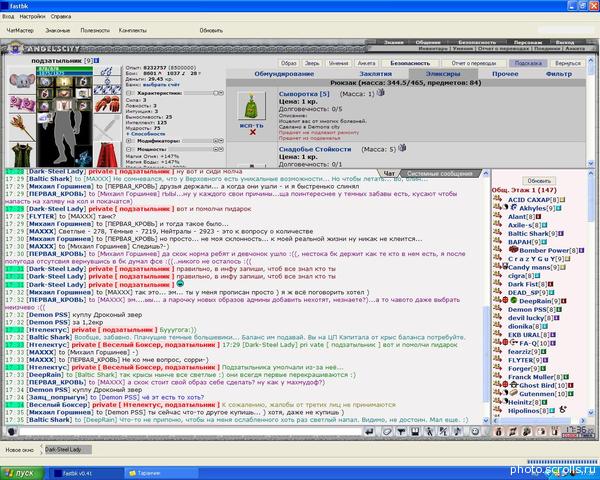Image resolution: width=600 pixels, height=480 pixels.
Task: Click the Вернуться button
Action: [x=568, y=63]
